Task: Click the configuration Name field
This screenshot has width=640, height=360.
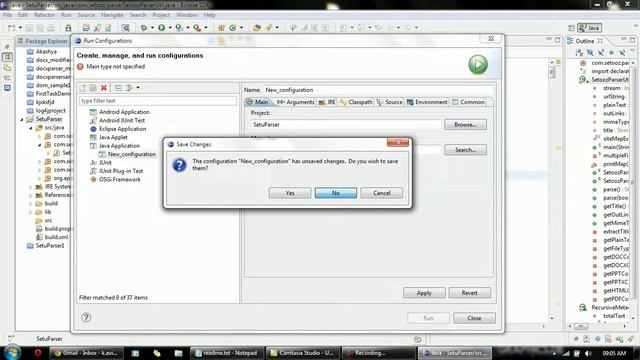Action: [x=378, y=90]
